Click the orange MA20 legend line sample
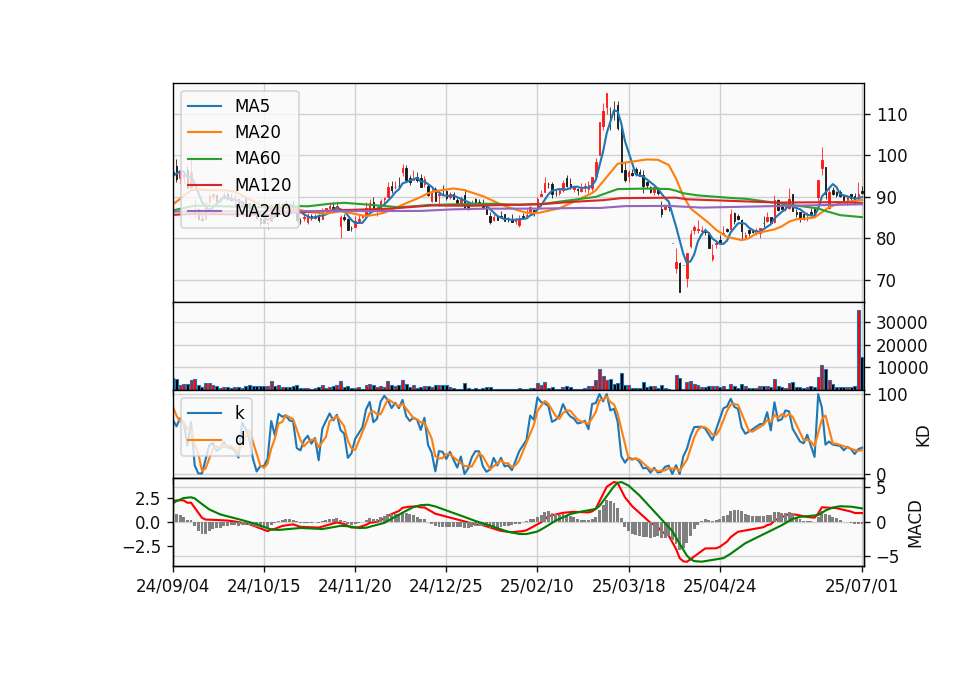 (x=204, y=132)
